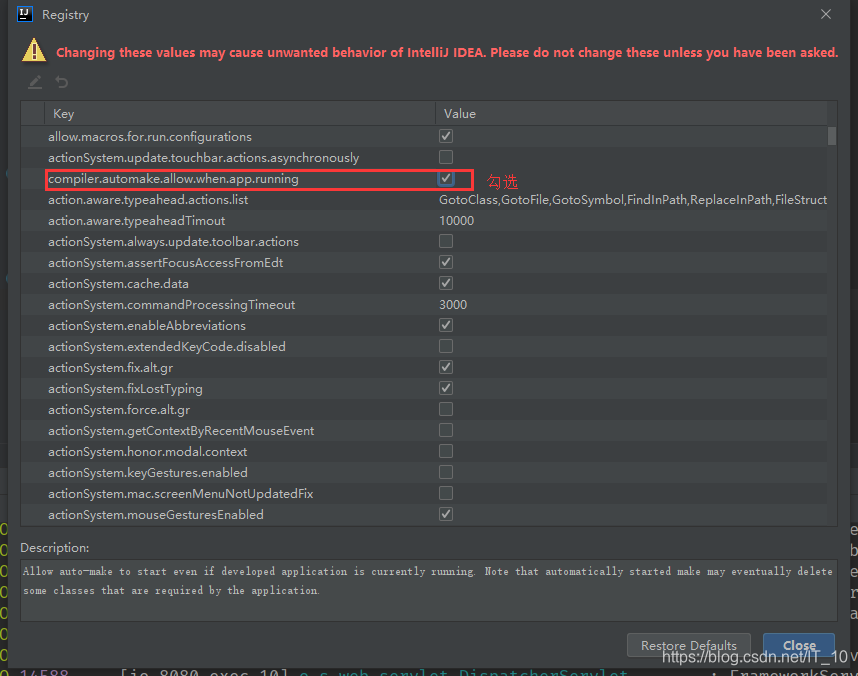
Task: Uncheck actionSystem.assertFocusAccessFromEdt
Action: pos(446,262)
